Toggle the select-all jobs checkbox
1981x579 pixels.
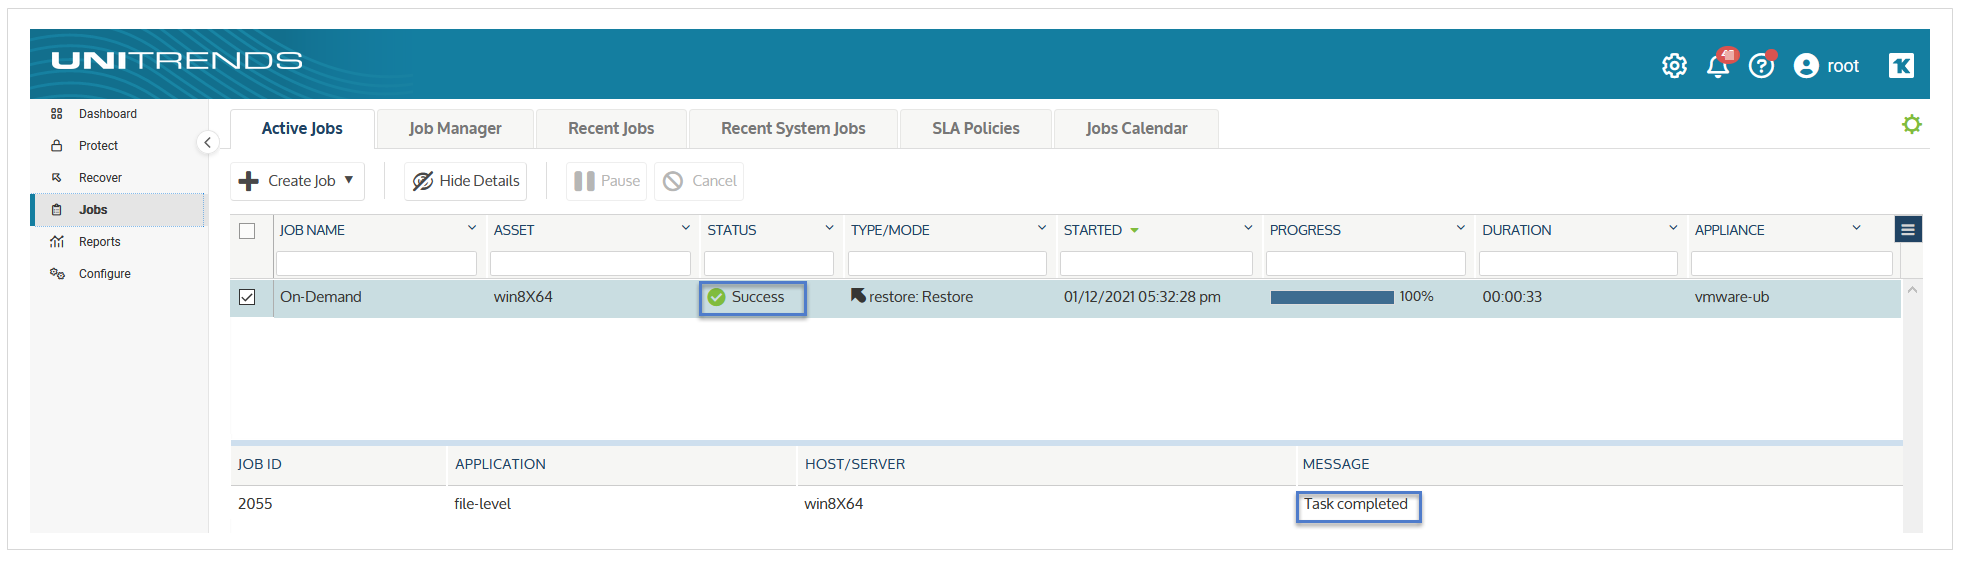(247, 231)
